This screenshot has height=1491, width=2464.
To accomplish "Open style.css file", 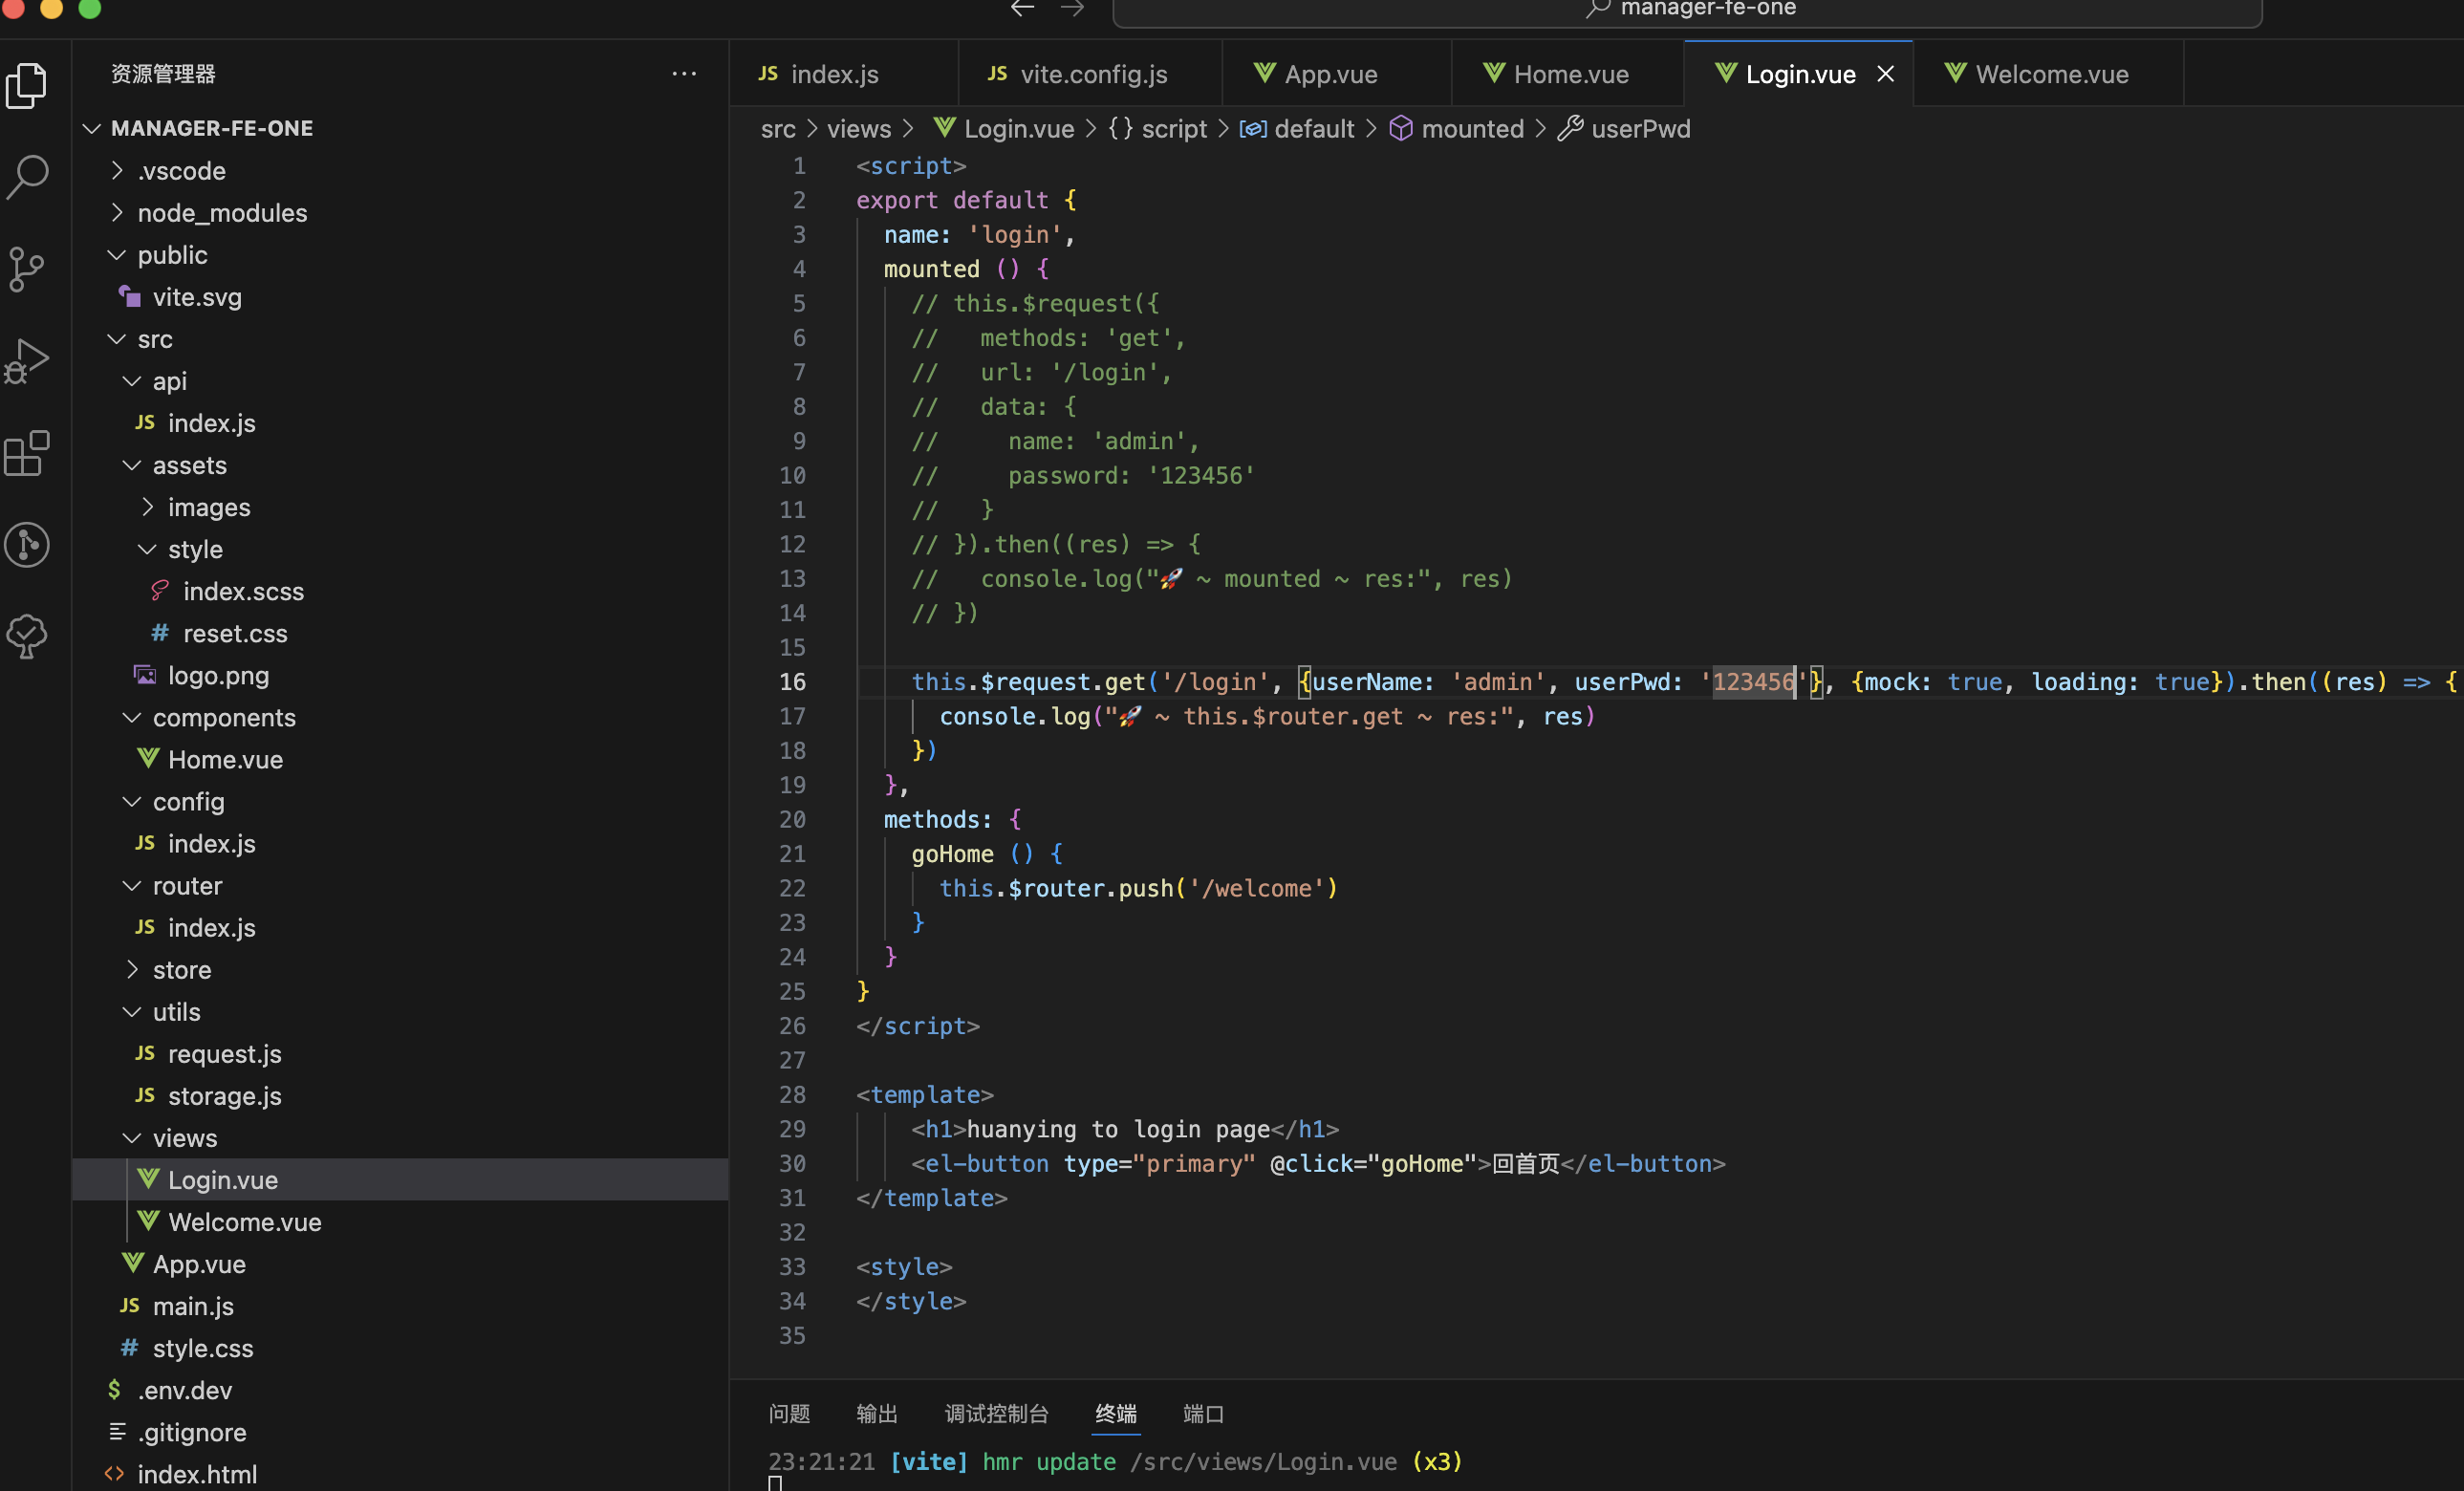I will click(400, 1347).
